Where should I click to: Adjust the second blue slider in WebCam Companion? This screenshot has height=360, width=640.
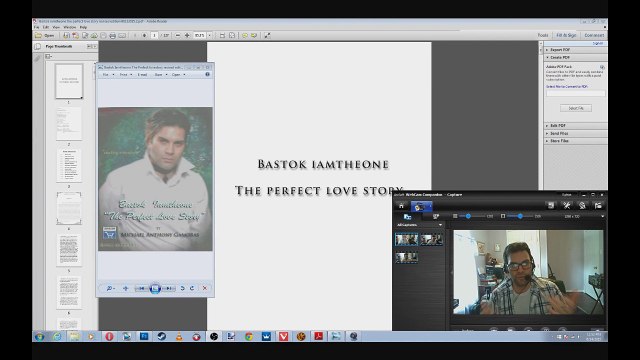click(520, 216)
